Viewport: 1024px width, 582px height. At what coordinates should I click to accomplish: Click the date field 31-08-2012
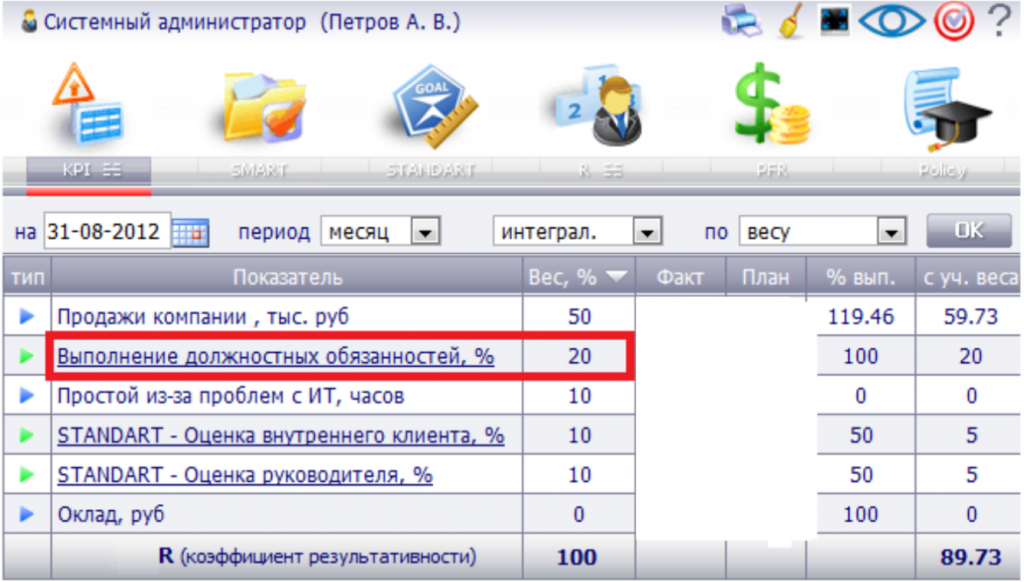pos(107,231)
